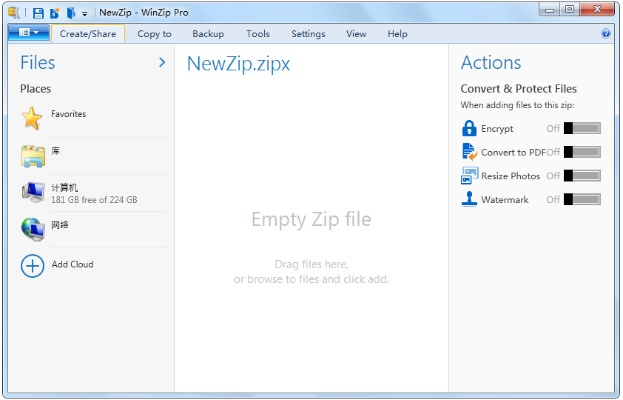Open the quick access toolbar customize arrow
The width and height of the screenshot is (623, 400).
point(85,14)
